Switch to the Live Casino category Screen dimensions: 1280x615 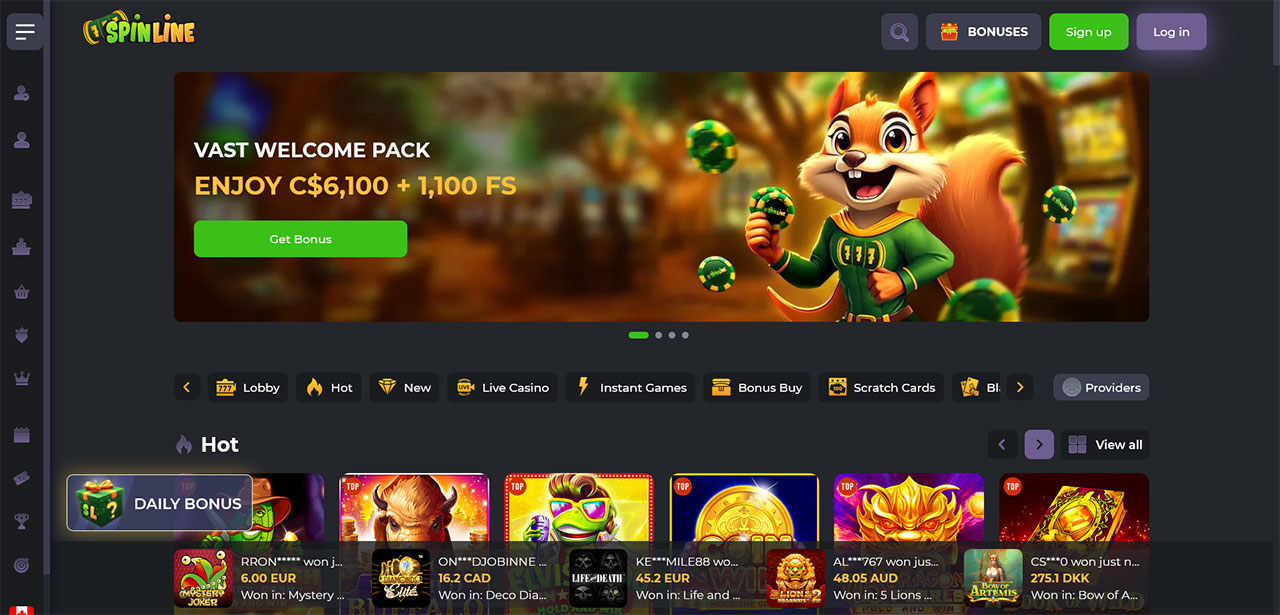(x=503, y=387)
